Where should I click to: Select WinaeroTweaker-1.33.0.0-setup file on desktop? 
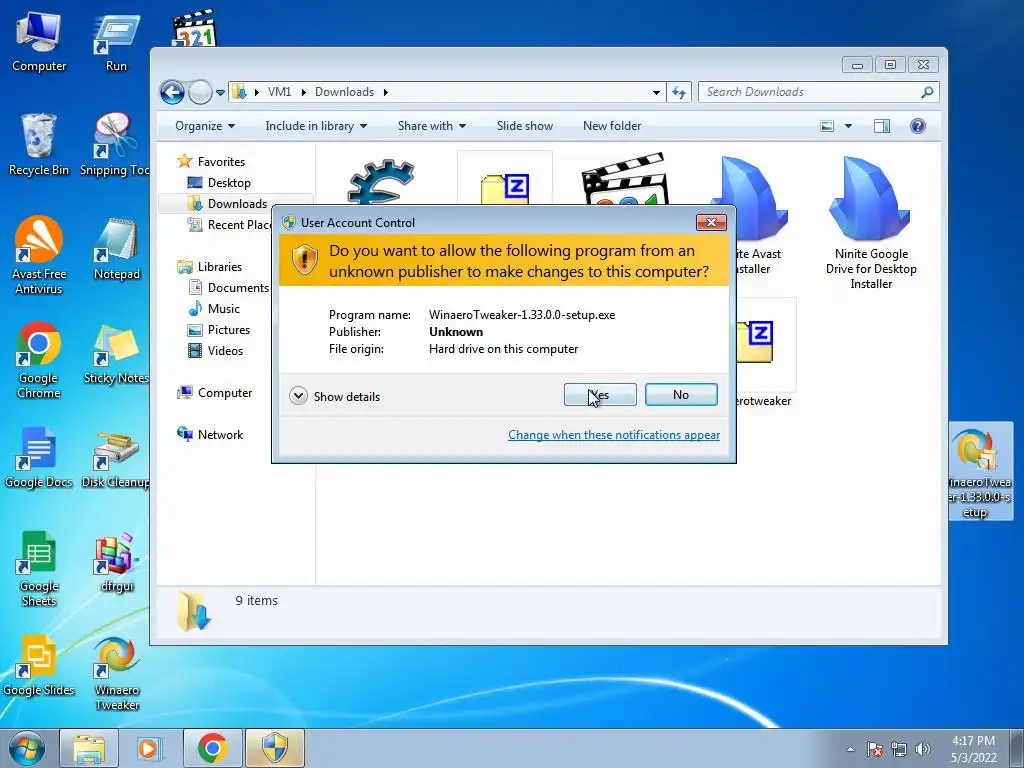click(x=978, y=471)
